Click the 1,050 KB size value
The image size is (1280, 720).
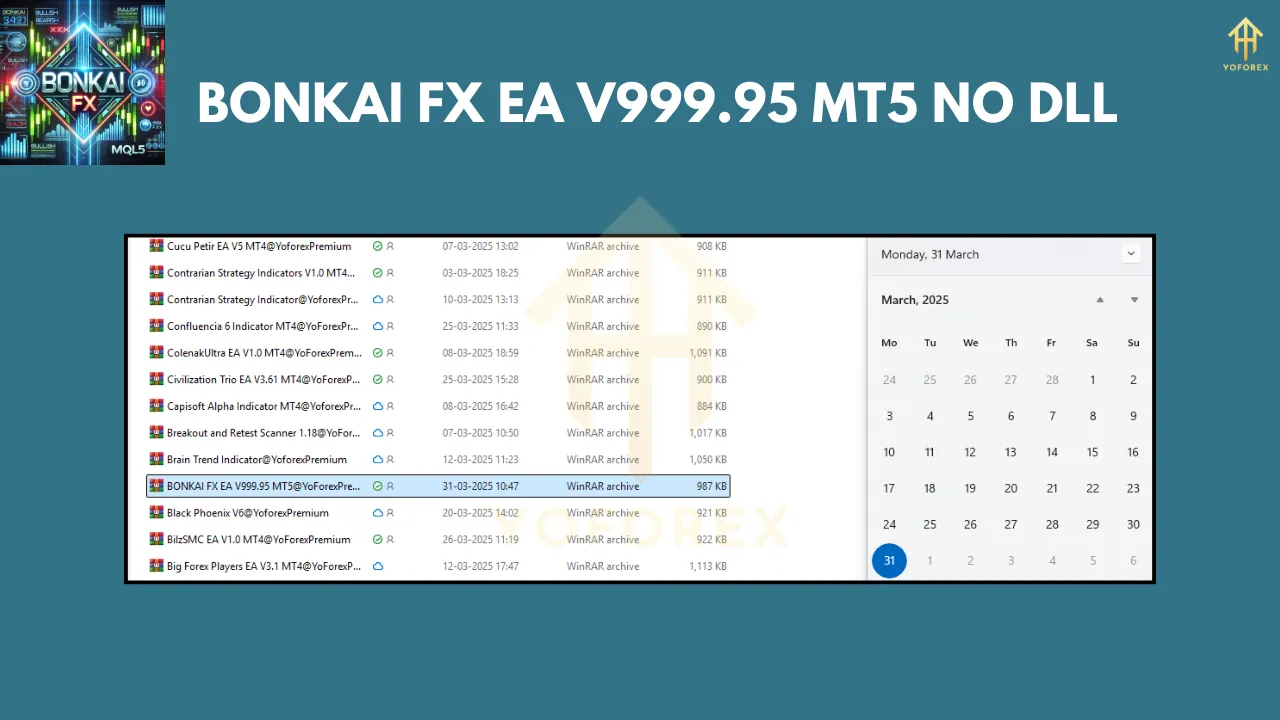708,459
